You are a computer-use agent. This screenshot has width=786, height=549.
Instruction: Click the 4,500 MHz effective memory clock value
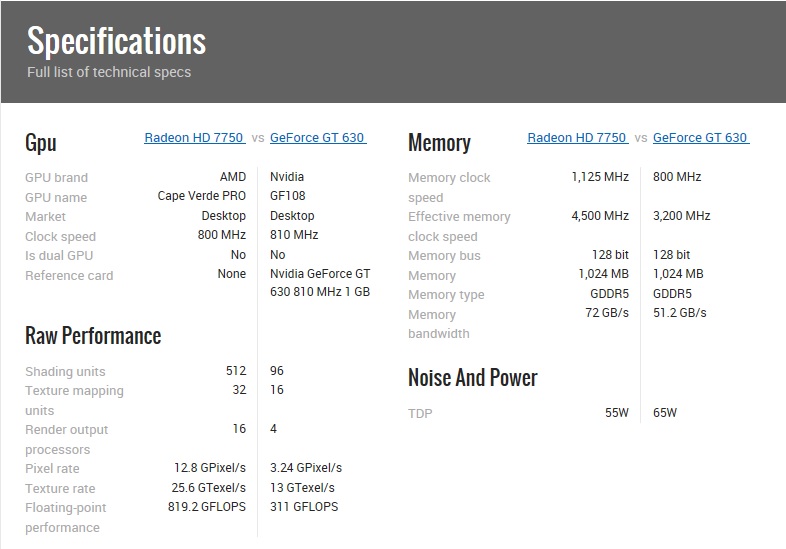pos(600,216)
